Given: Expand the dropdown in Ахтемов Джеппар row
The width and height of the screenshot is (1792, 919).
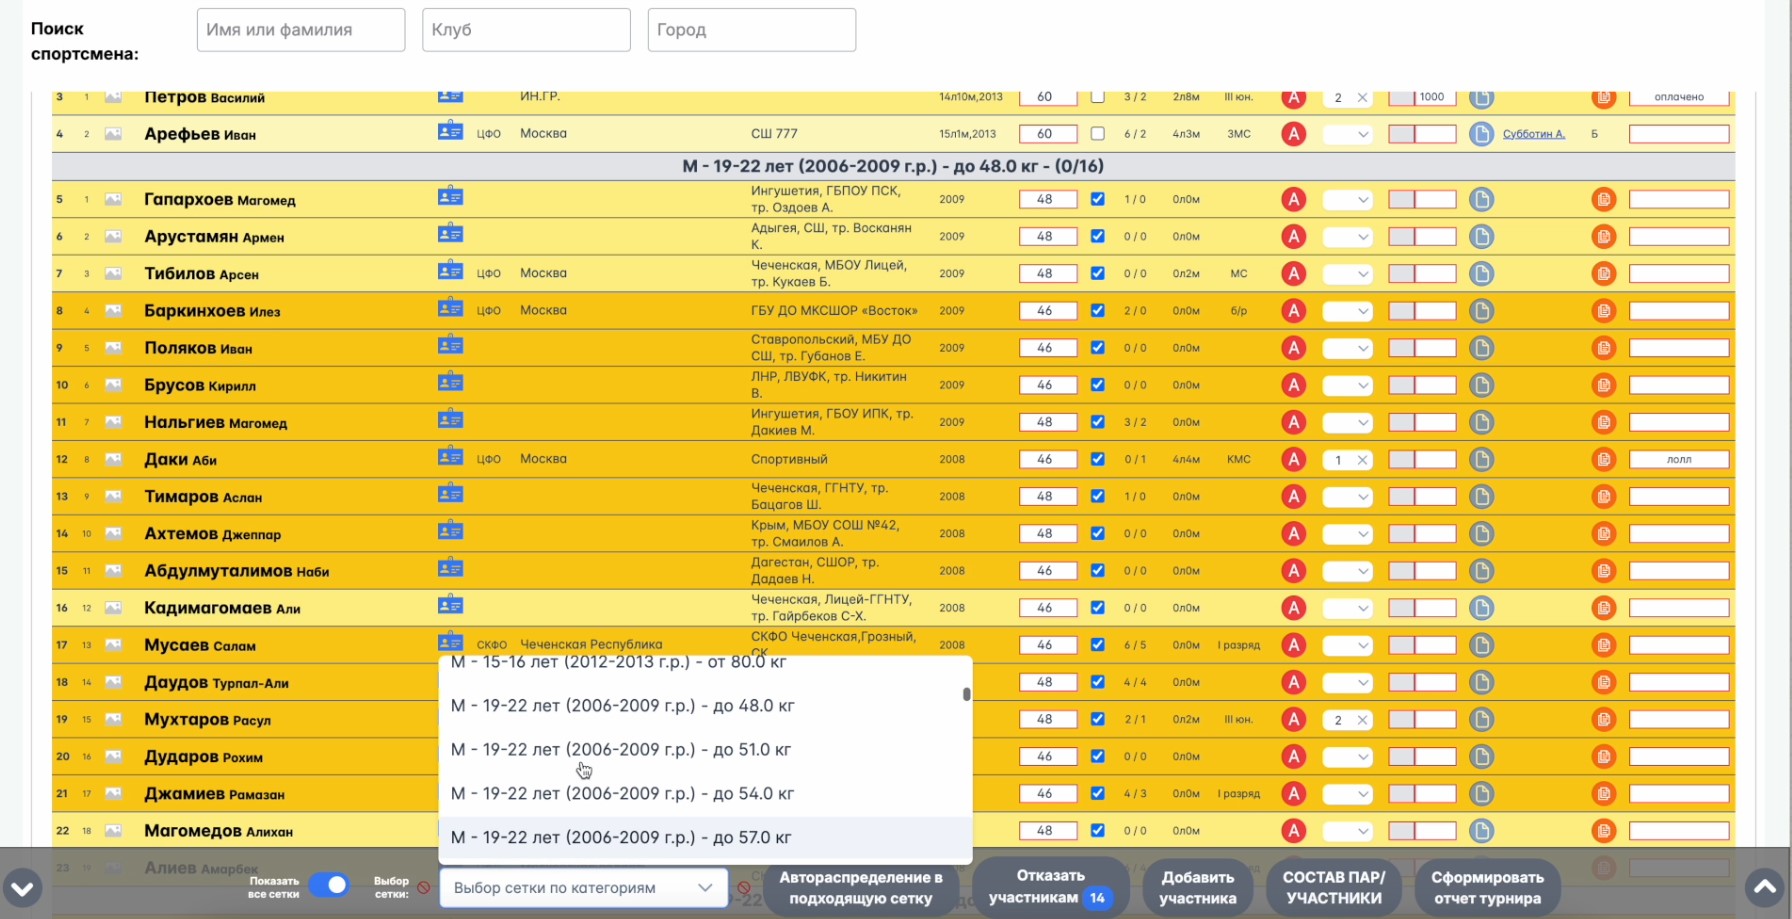Looking at the screenshot, I should (x=1347, y=534).
